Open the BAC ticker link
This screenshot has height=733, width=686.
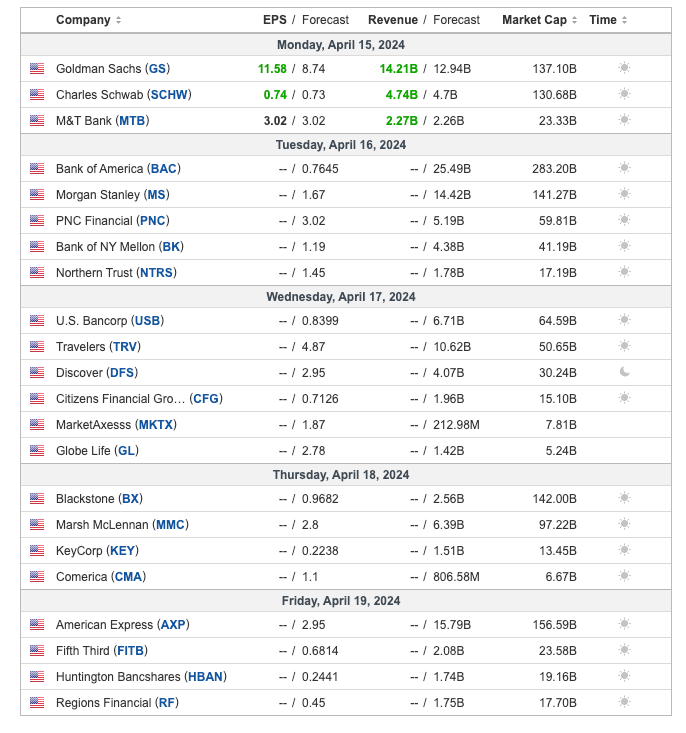163,169
